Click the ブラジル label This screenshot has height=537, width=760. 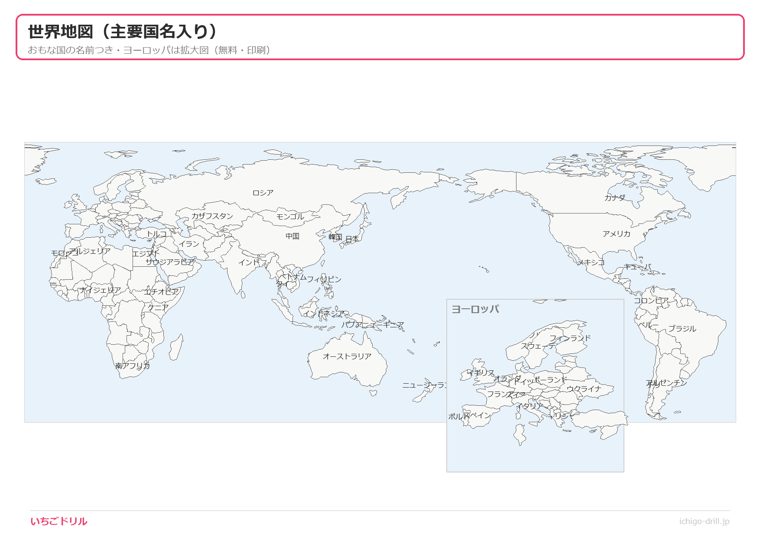point(682,329)
